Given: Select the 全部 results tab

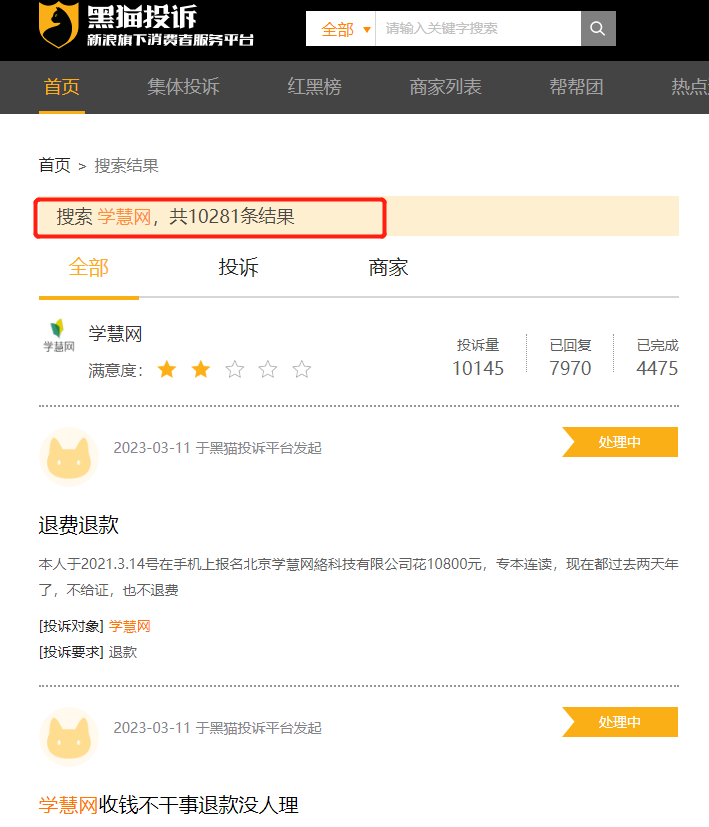Looking at the screenshot, I should (x=89, y=267).
